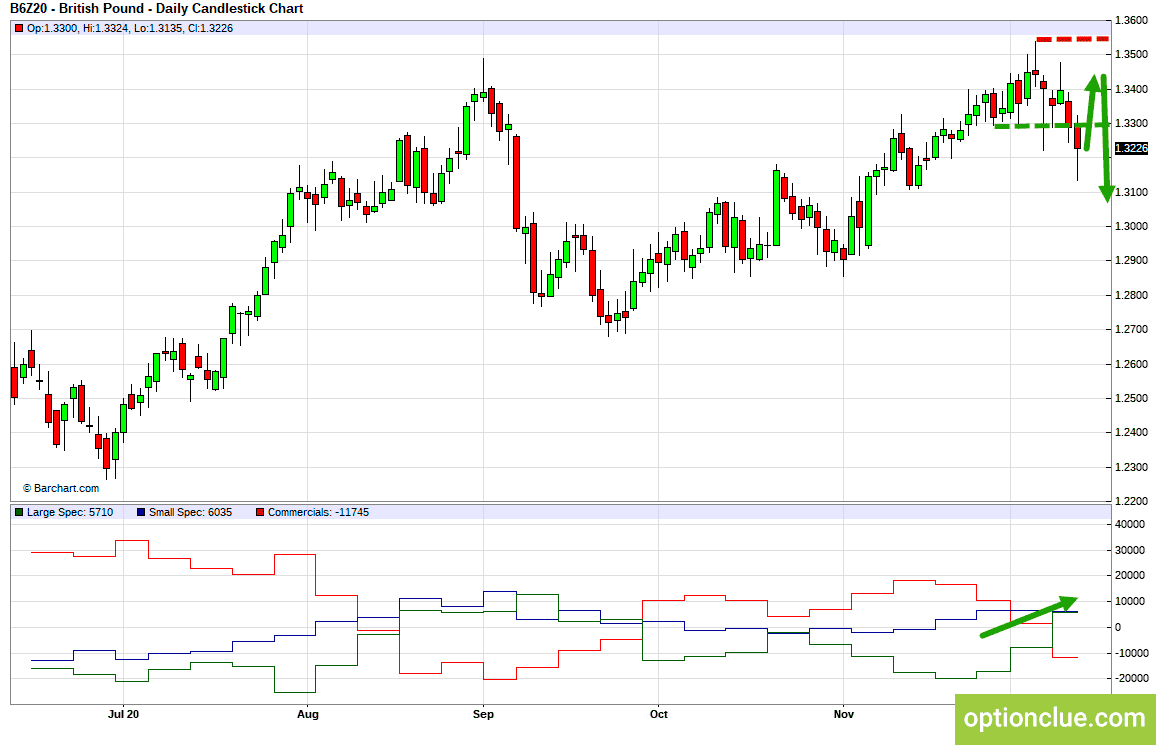Click the Jul 20 label on the time axis

[x=123, y=714]
